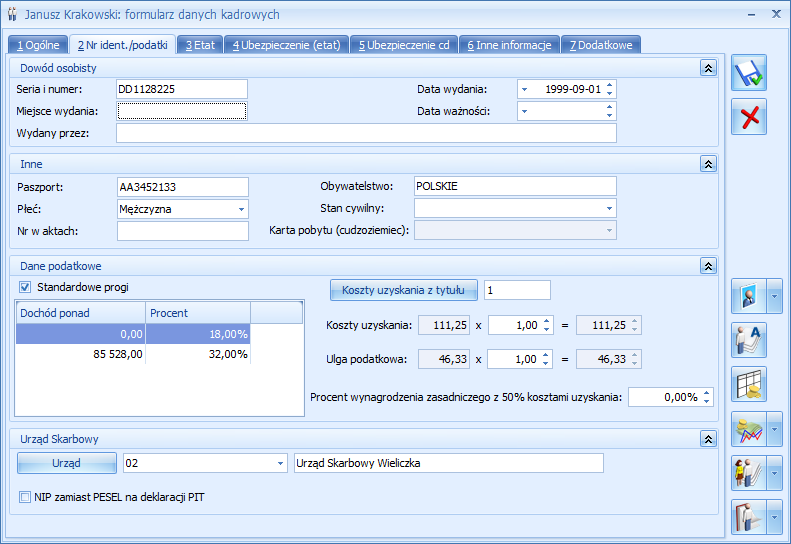Enable NIP zamiast PESEL na deklaracji PIT
Viewport: 791px width, 544px height.
coord(25,497)
